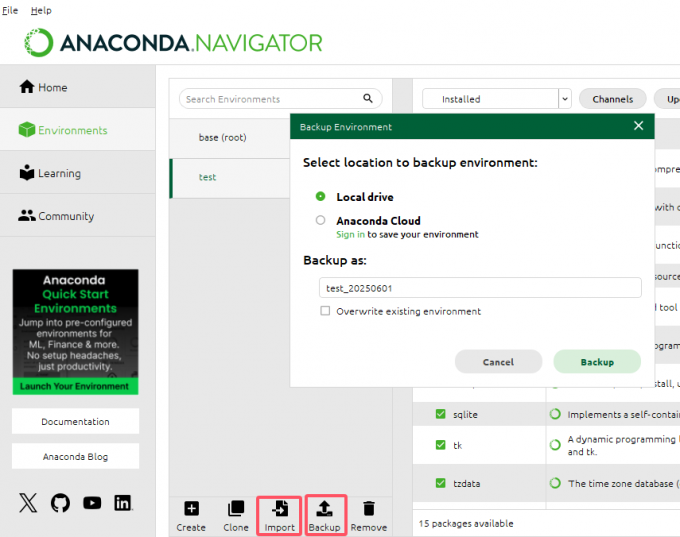Screen dimensions: 680x537
Task: Click the Learning book icon
Action: (27, 172)
